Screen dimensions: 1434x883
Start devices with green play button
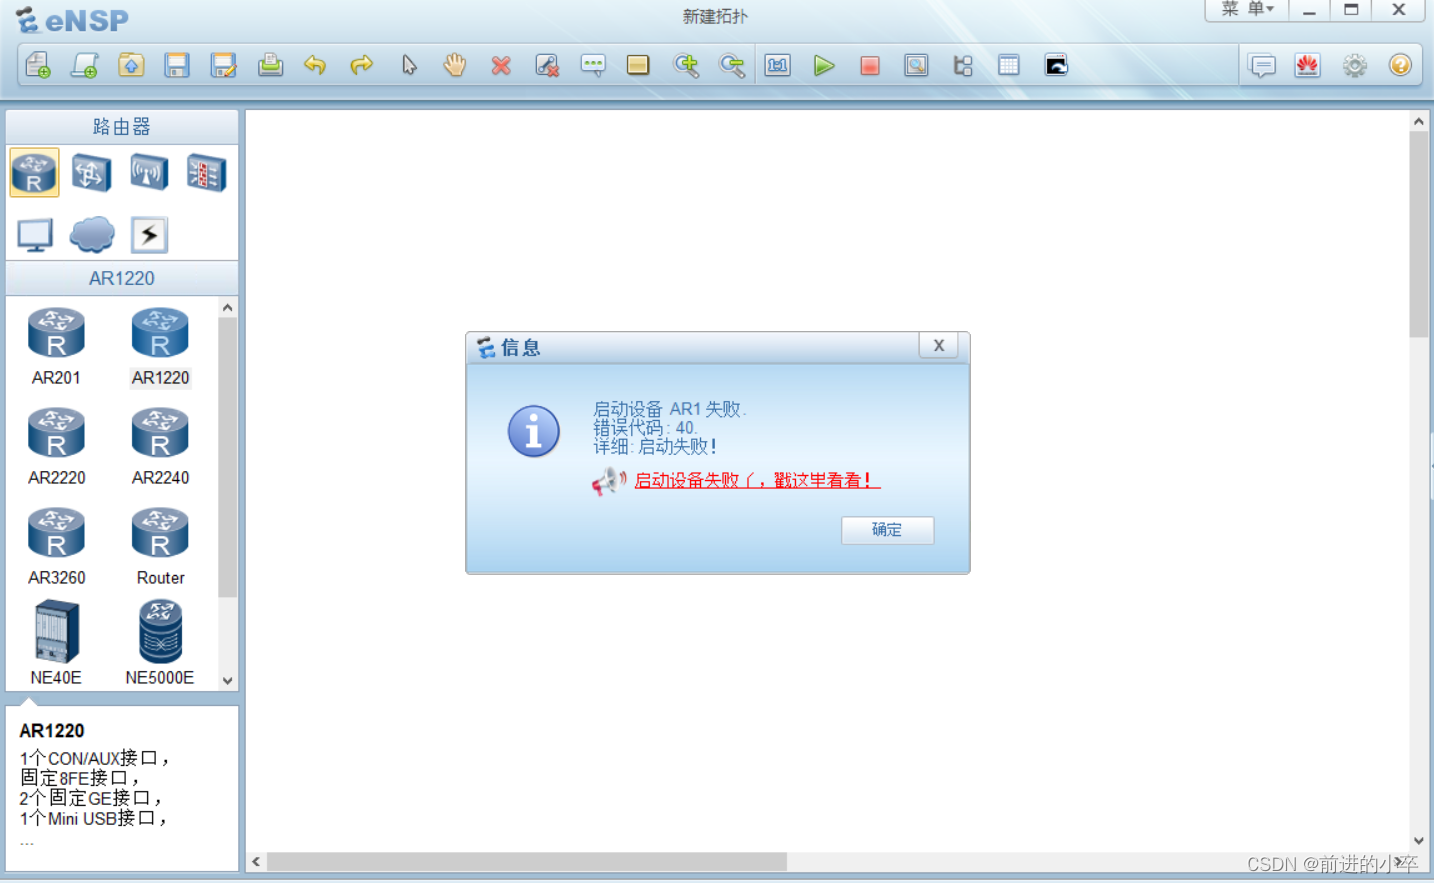[x=824, y=66]
